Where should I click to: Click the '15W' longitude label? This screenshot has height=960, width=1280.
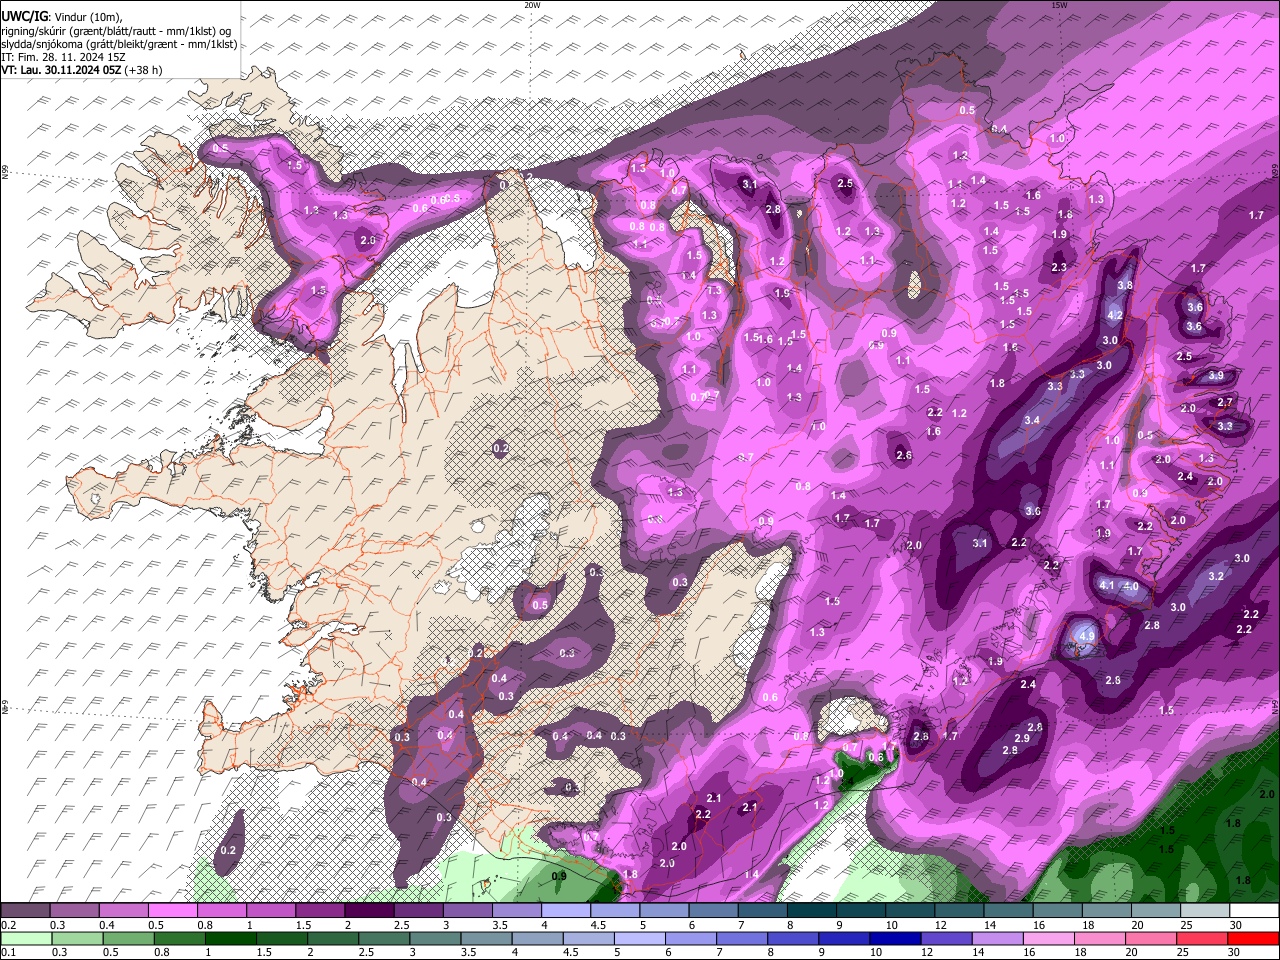coord(1059,5)
